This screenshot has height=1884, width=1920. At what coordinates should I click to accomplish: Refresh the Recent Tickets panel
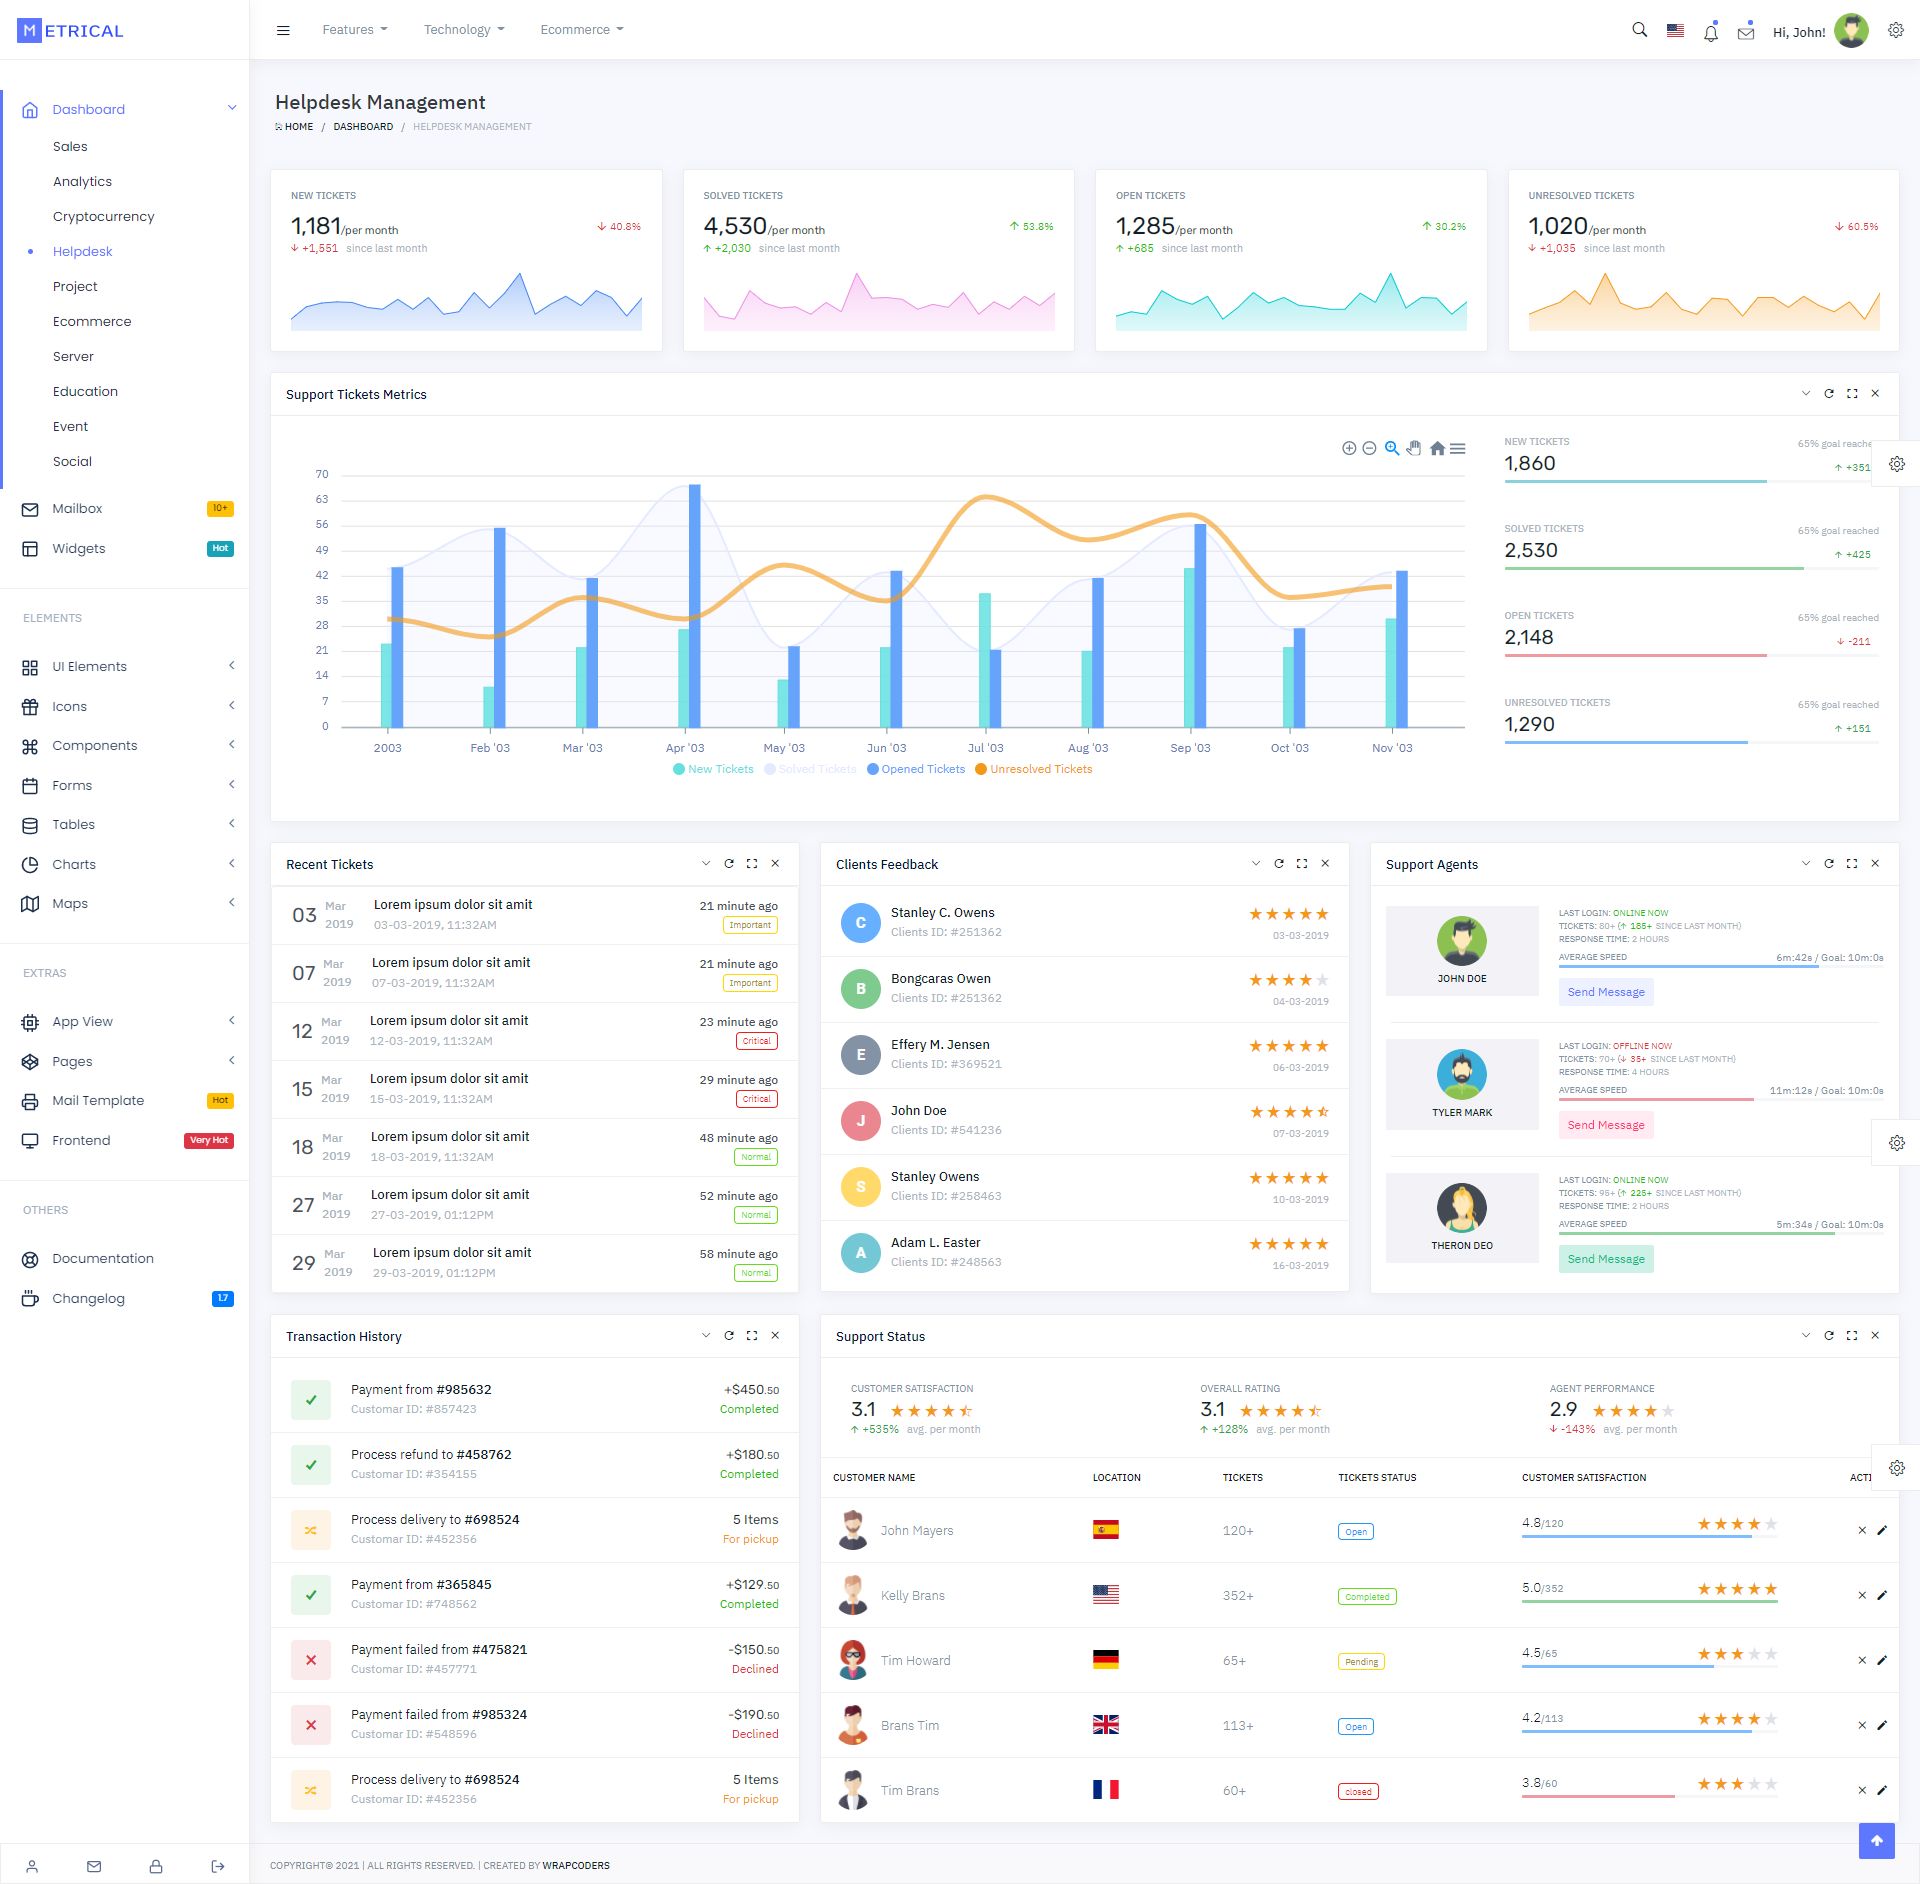pos(729,864)
